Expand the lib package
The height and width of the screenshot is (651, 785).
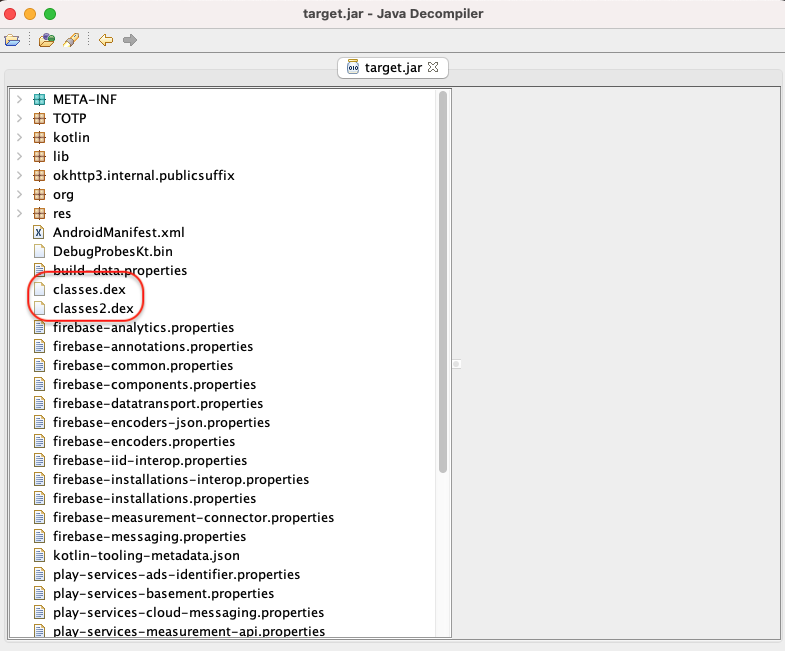click(20, 156)
